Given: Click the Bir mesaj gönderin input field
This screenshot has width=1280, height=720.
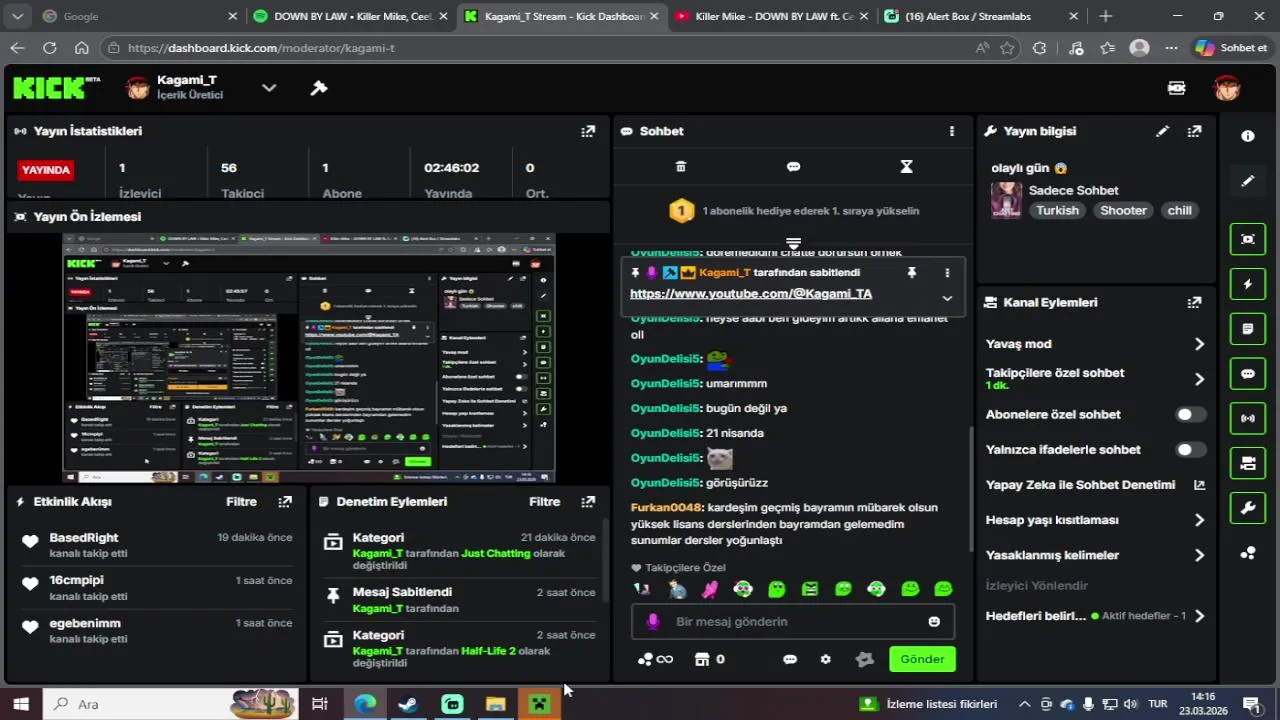Looking at the screenshot, I should pos(792,621).
